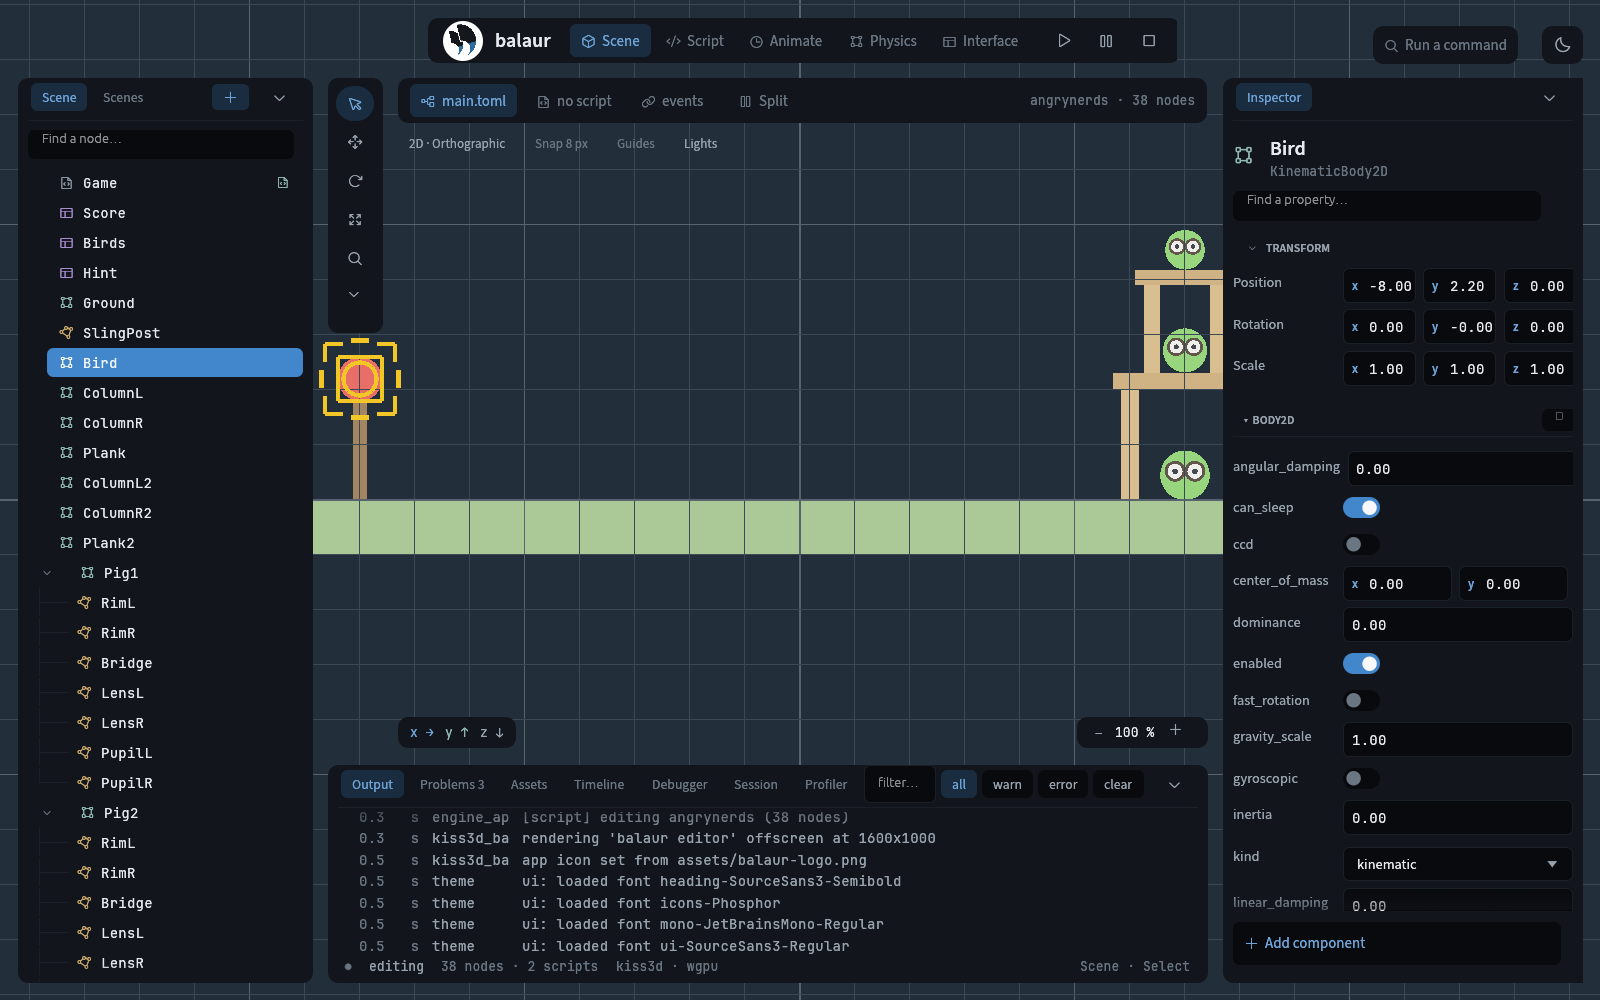1600x1000 pixels.
Task: Enable the ccd switch
Action: (x=1361, y=544)
